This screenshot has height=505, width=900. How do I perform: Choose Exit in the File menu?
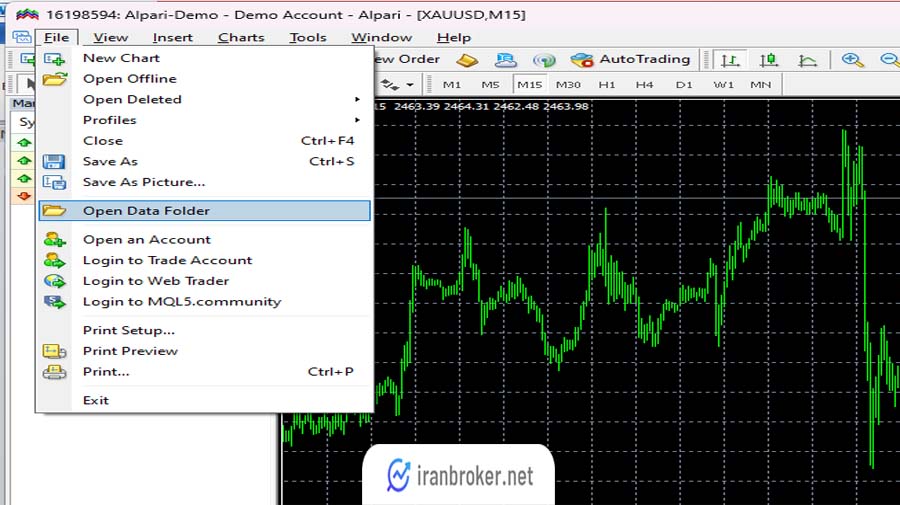tap(204, 400)
